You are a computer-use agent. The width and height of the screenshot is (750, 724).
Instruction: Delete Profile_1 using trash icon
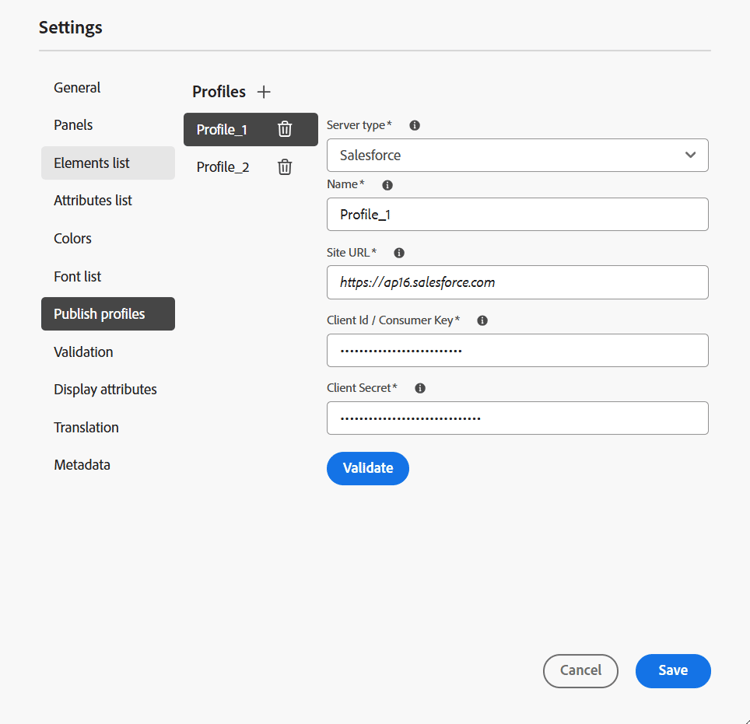[285, 129]
